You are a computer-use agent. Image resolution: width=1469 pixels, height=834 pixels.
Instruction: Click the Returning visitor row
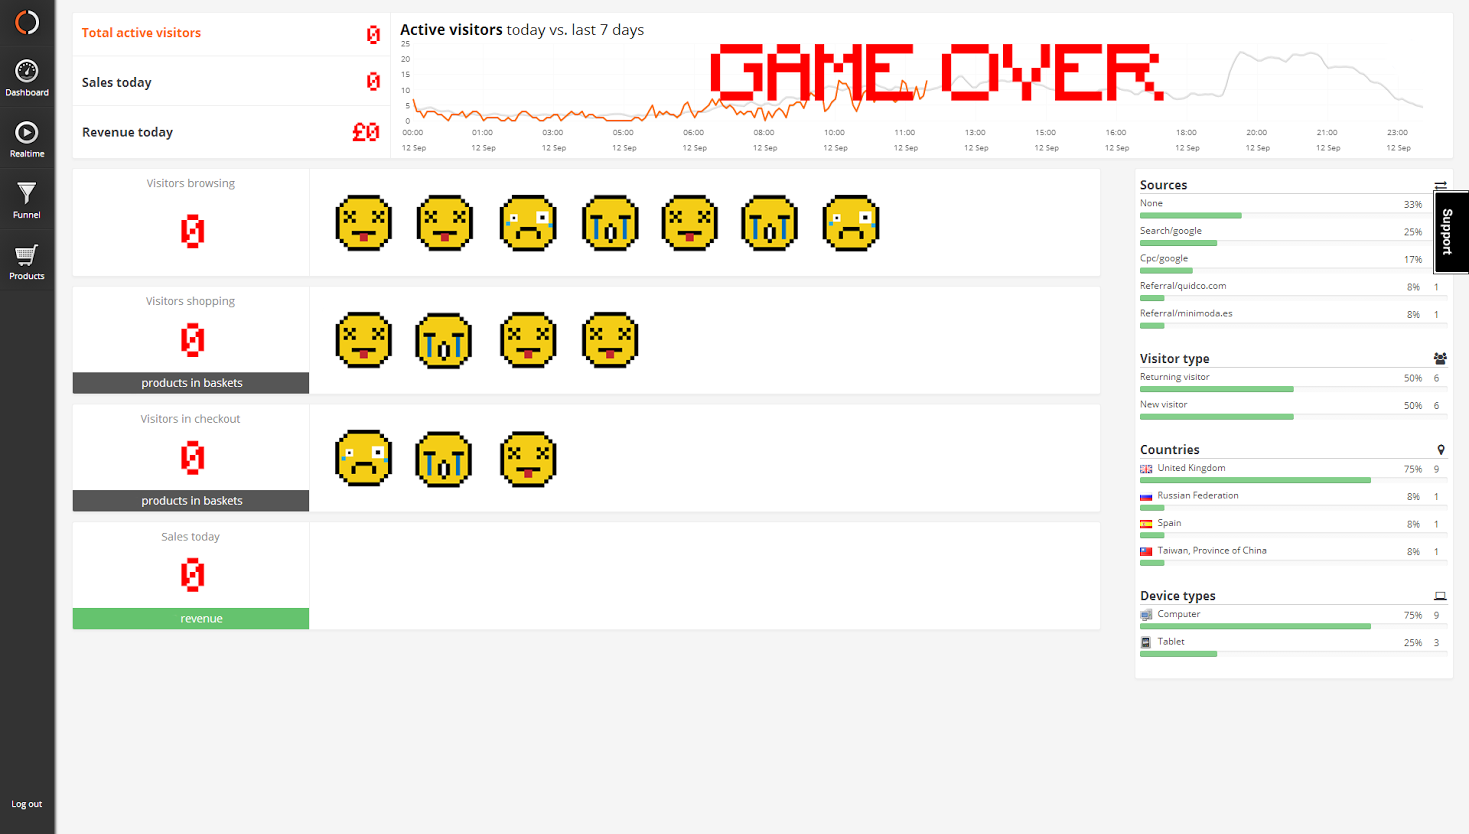pyautogui.click(x=1294, y=381)
